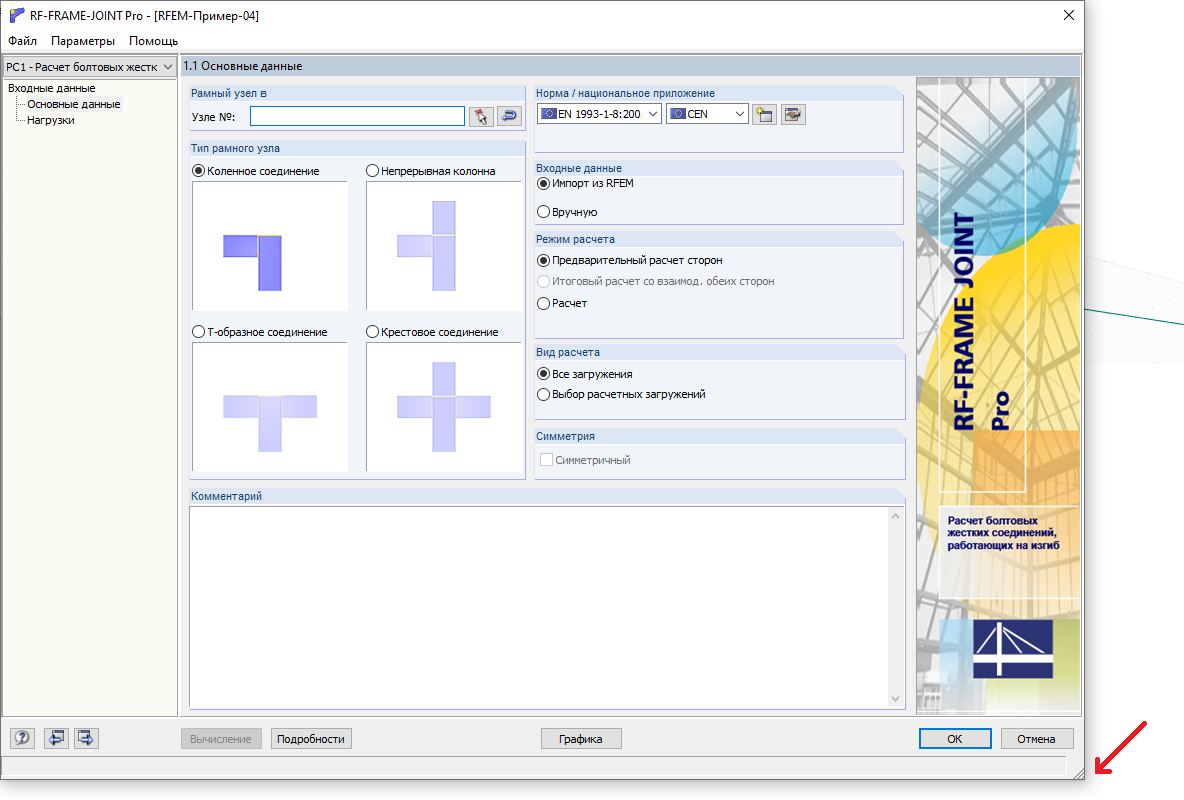Click the new national annex icon
The width and height of the screenshot is (1184, 800).
(x=764, y=114)
